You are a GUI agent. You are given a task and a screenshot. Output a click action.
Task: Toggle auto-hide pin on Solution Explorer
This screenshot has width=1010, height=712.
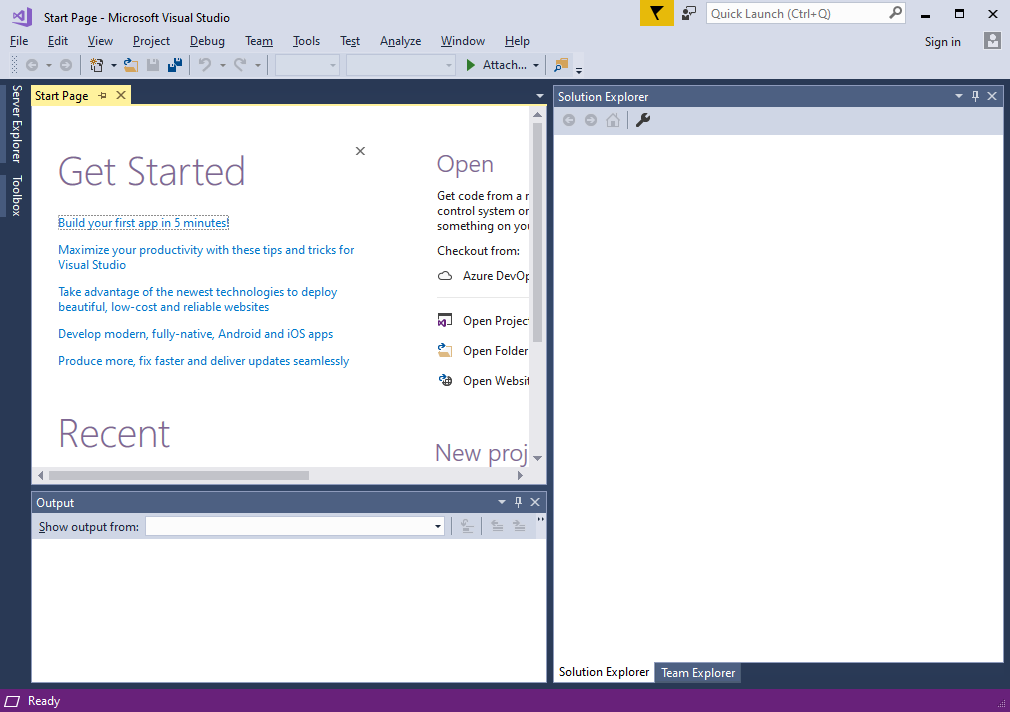tap(976, 96)
